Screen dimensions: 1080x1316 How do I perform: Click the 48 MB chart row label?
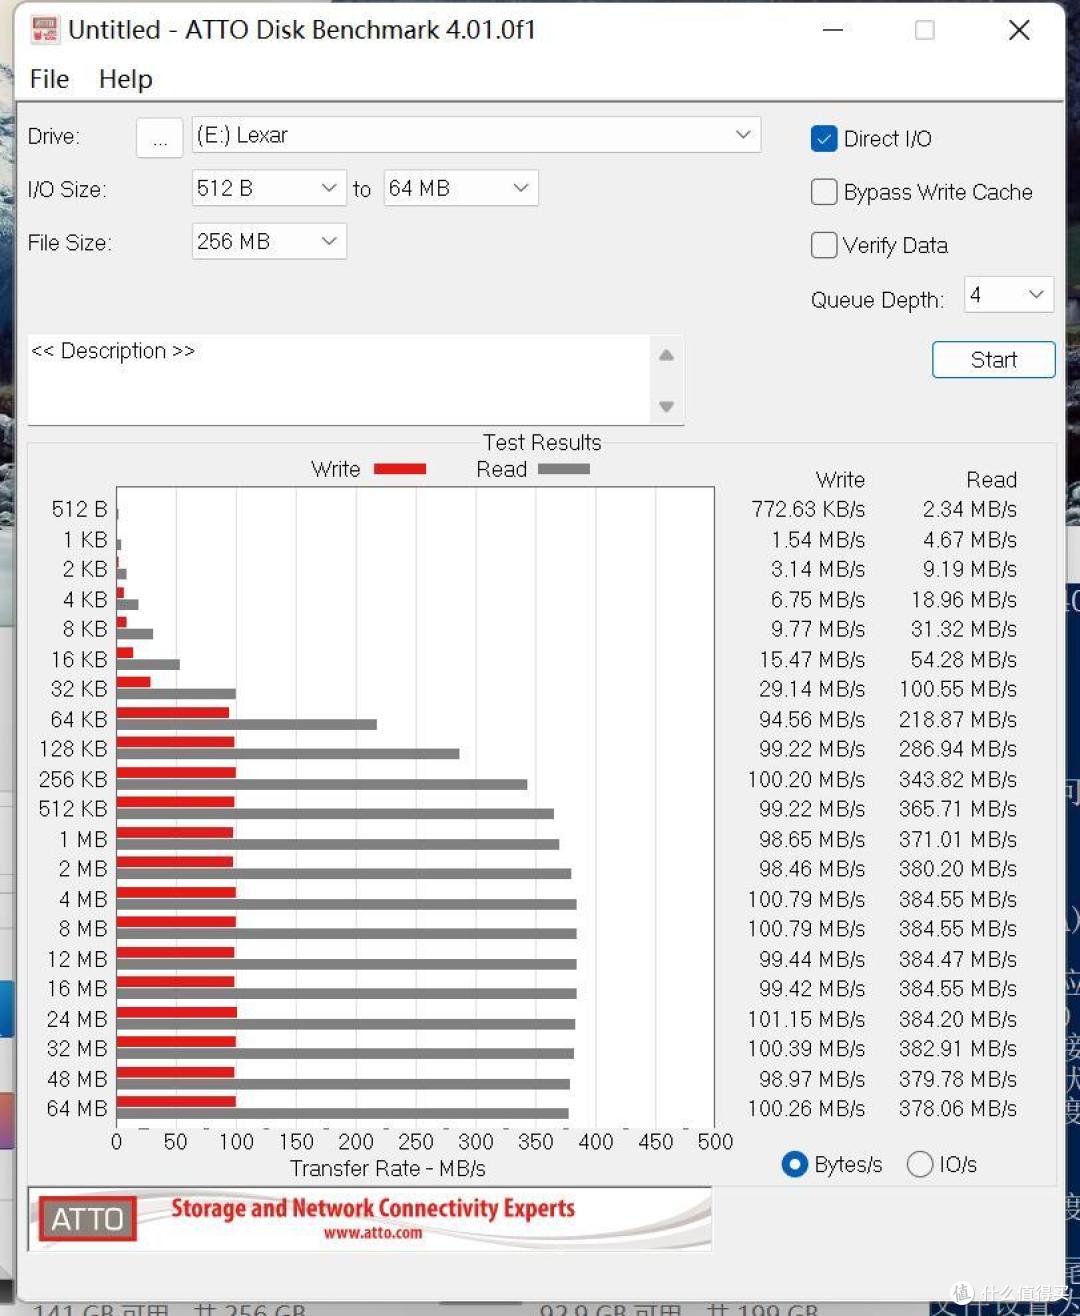[x=77, y=1080]
